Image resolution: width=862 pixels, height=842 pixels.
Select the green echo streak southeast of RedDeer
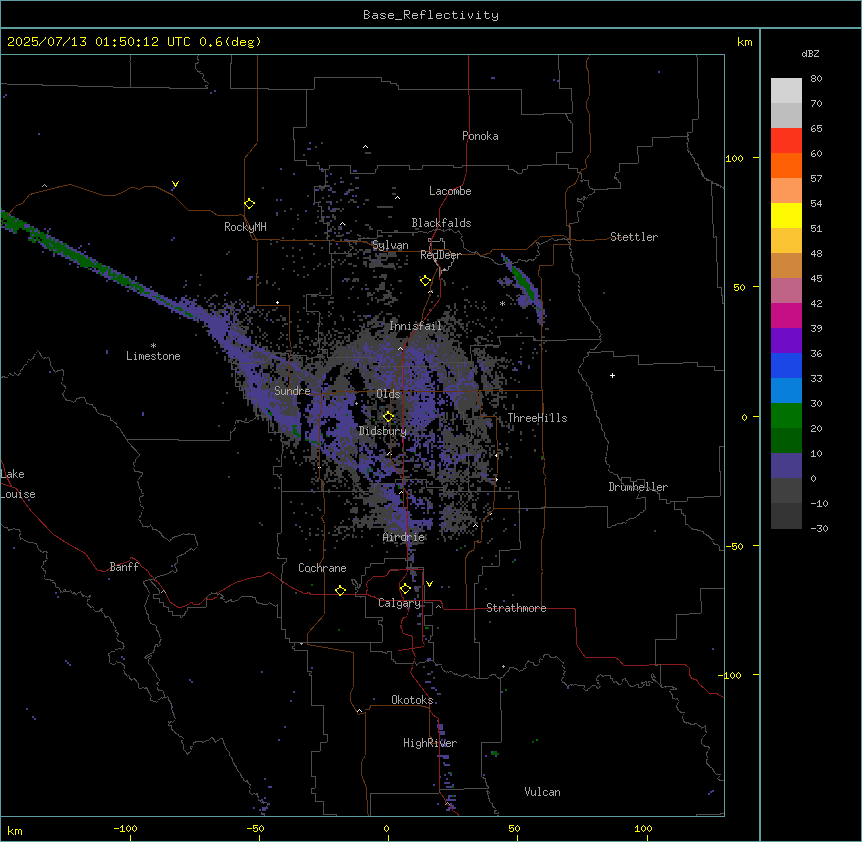[x=523, y=284]
